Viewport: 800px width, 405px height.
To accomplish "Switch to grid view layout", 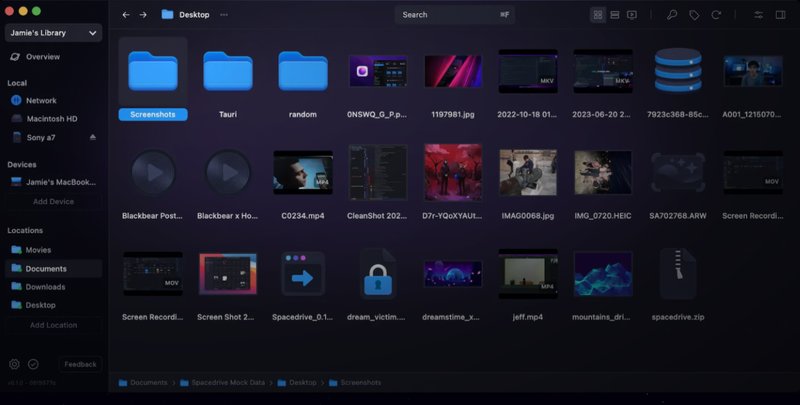I will (x=598, y=15).
